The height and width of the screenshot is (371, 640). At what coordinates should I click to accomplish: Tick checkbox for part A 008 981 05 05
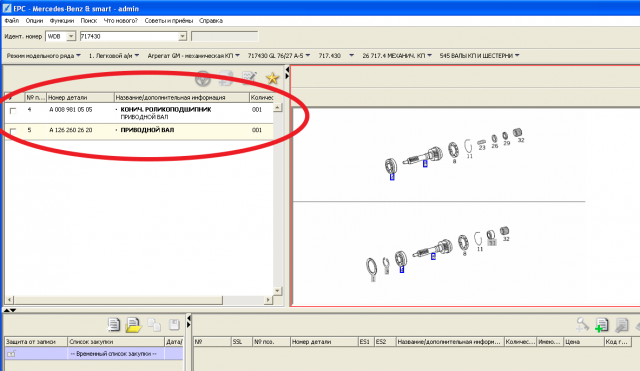13,111
